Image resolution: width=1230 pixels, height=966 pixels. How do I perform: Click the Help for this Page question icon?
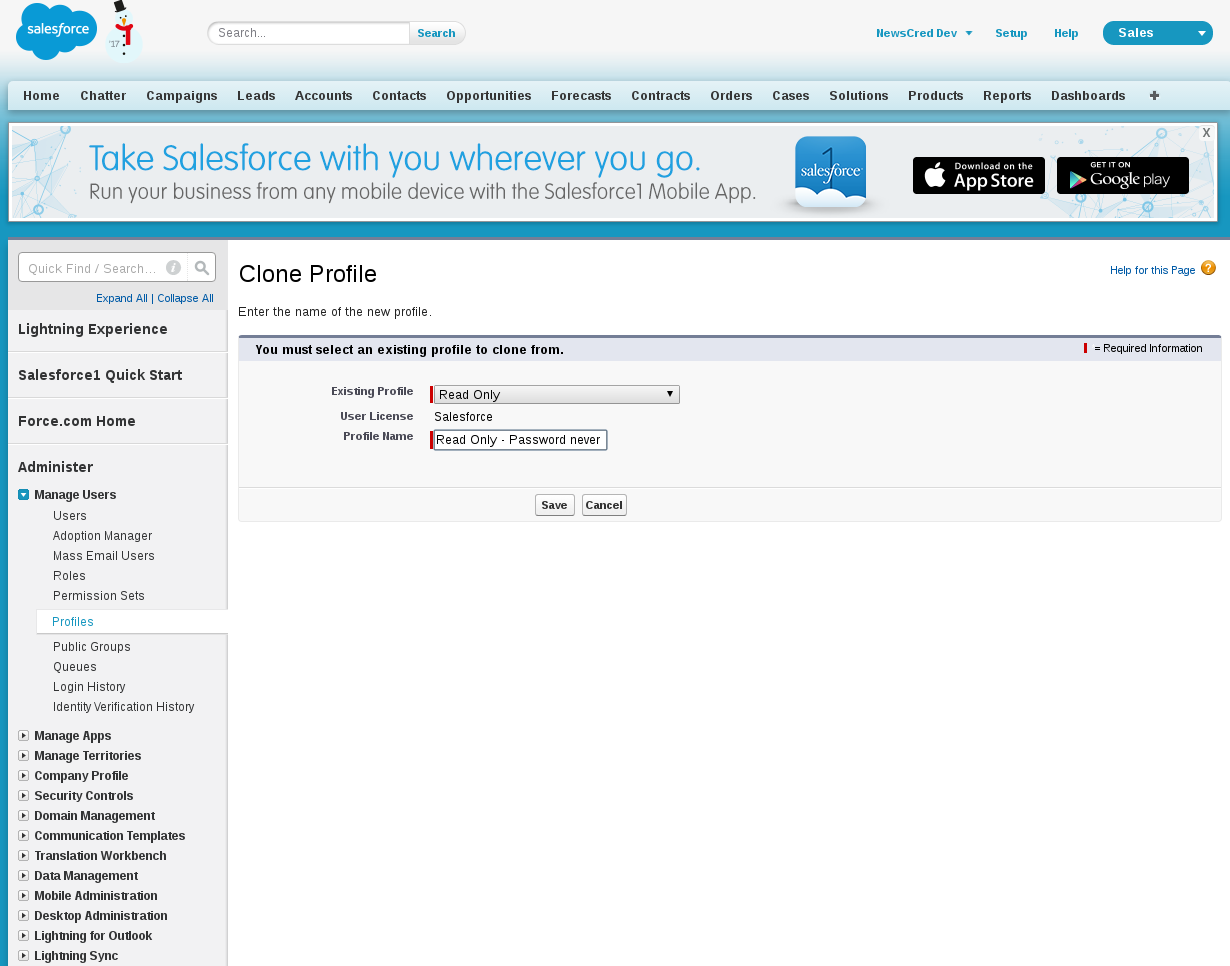coord(1208,268)
